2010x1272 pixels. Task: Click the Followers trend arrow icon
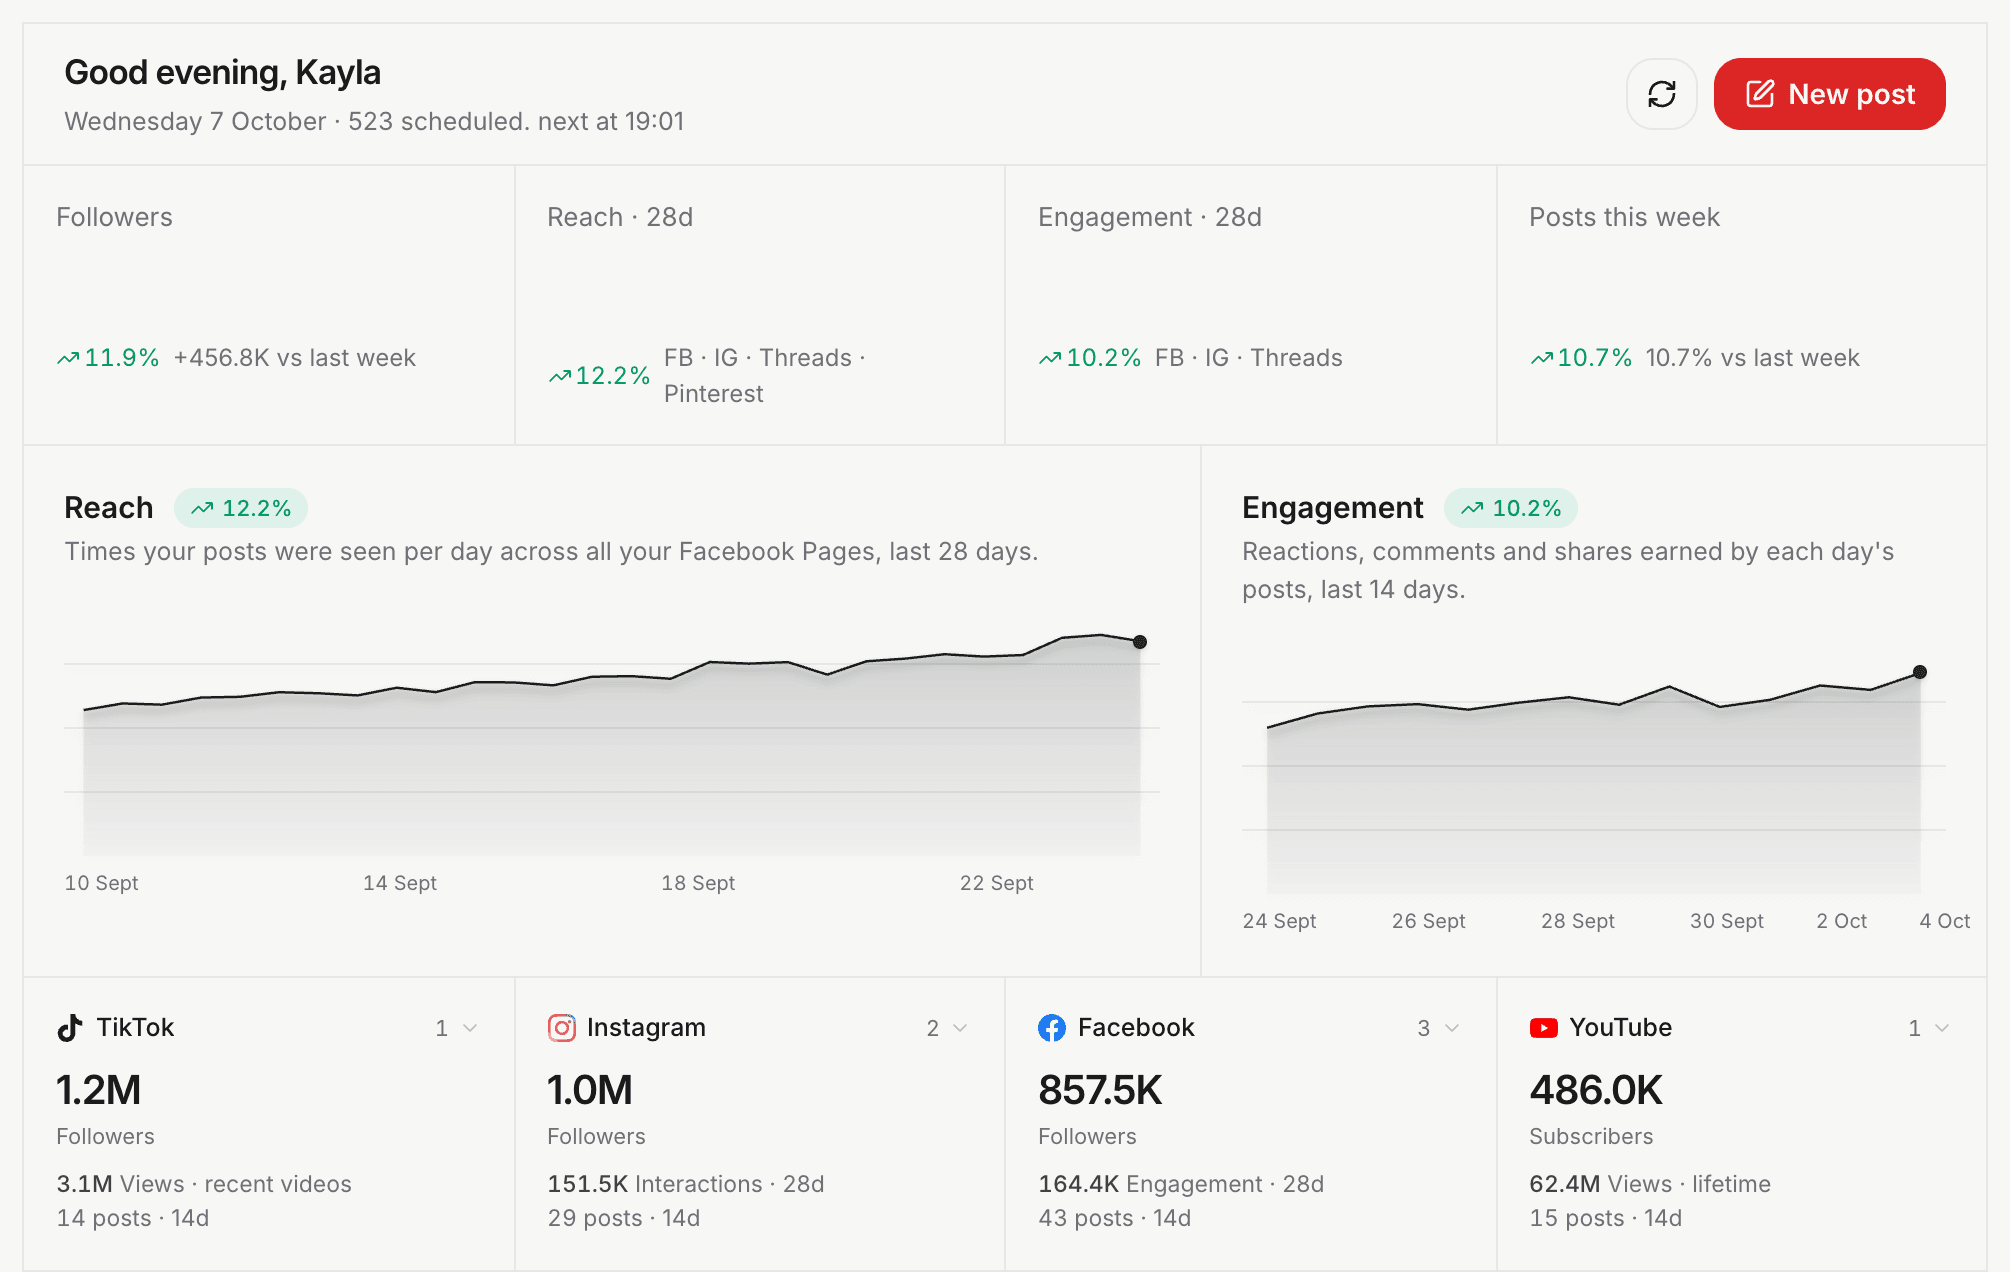click(x=68, y=358)
